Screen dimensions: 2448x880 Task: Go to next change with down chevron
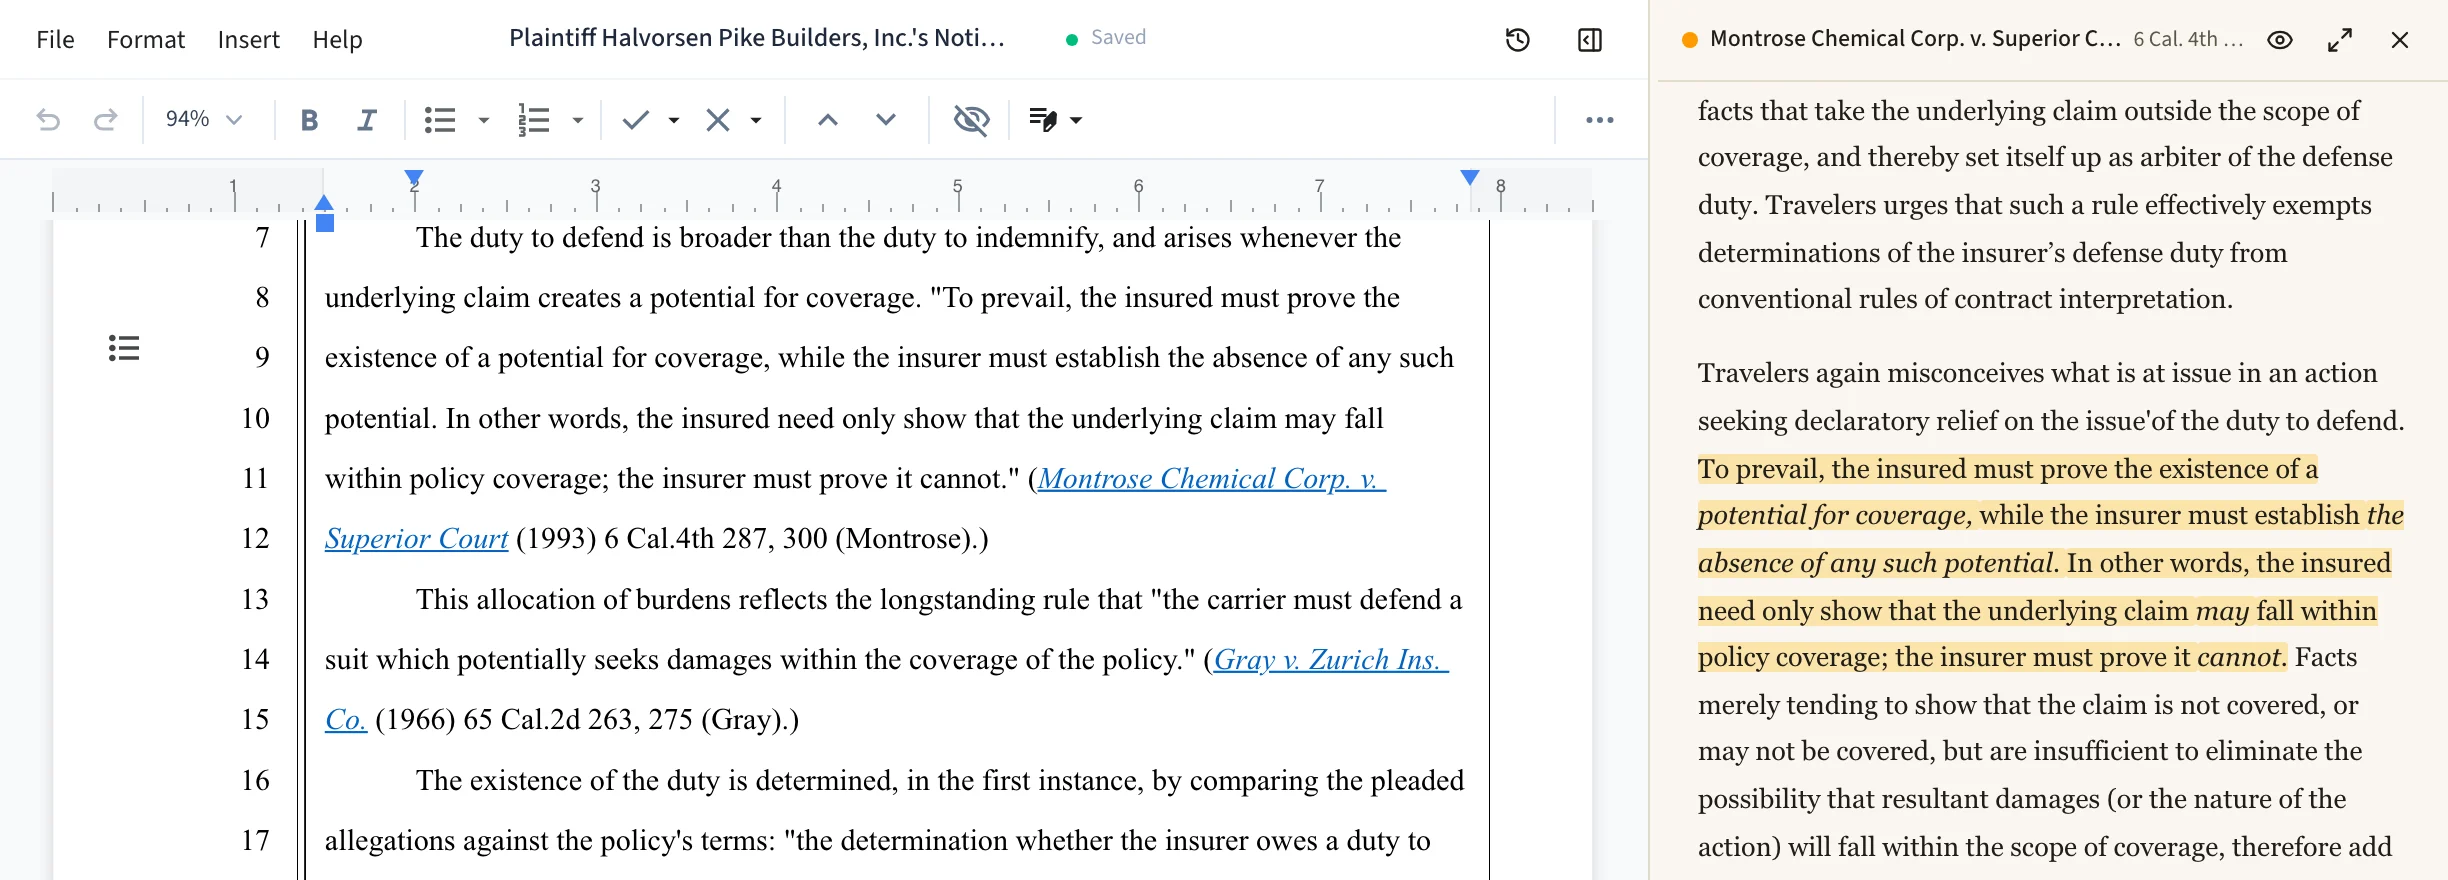pyautogui.click(x=885, y=120)
